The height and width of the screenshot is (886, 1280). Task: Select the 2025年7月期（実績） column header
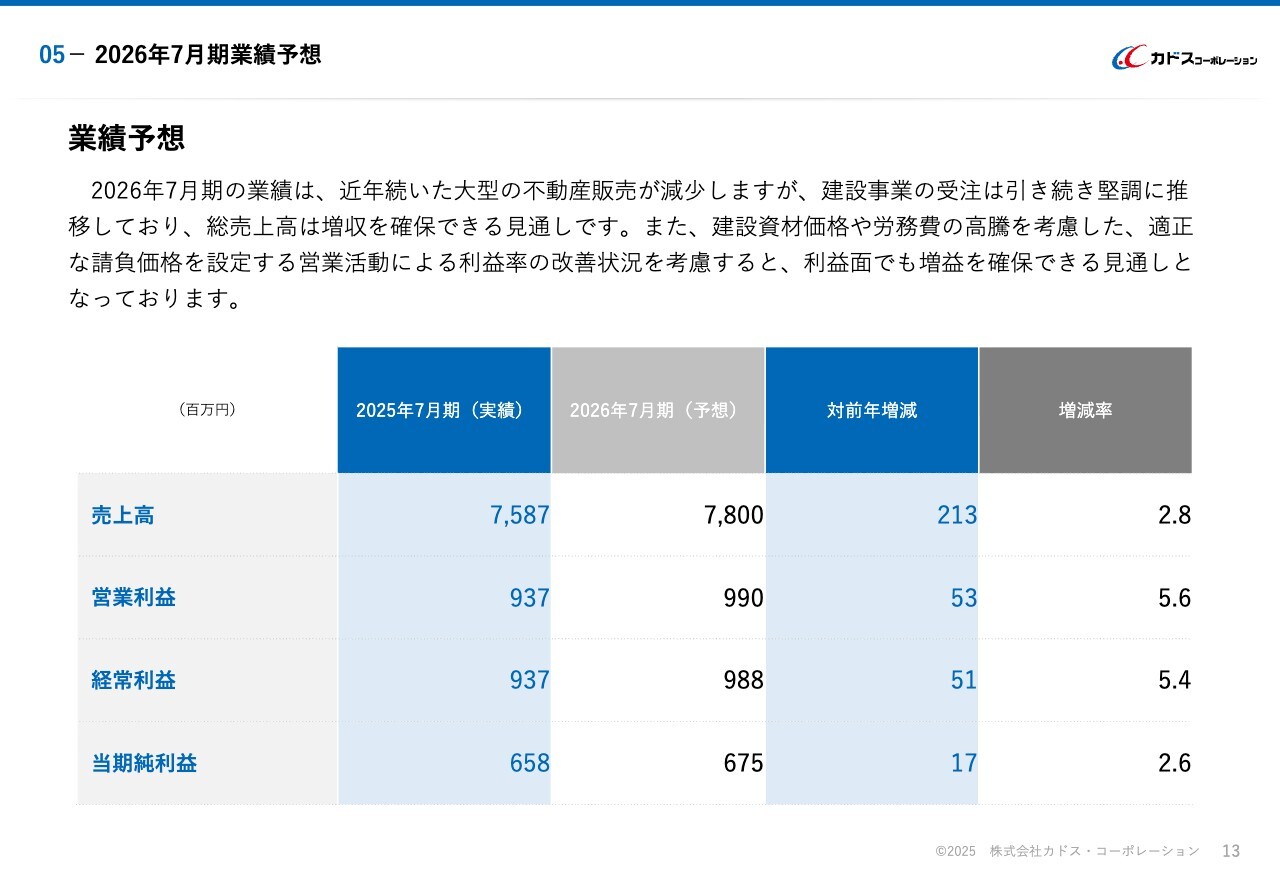pos(444,410)
